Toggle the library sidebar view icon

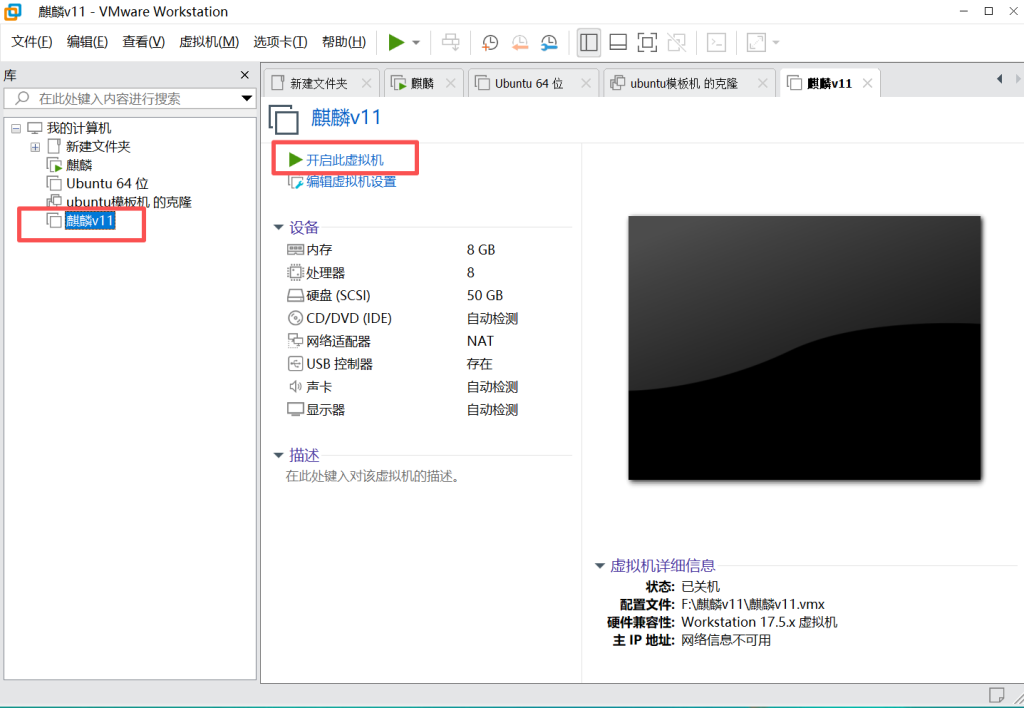[589, 42]
